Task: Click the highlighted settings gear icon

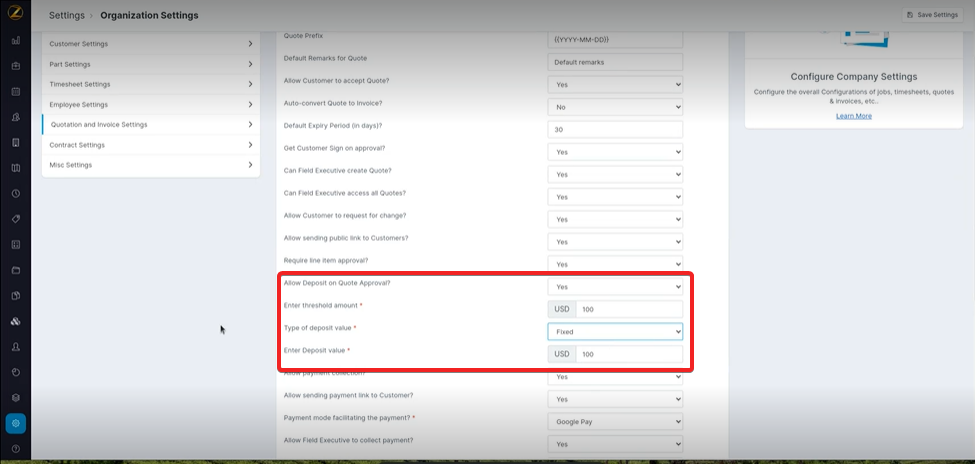Action: (16, 423)
